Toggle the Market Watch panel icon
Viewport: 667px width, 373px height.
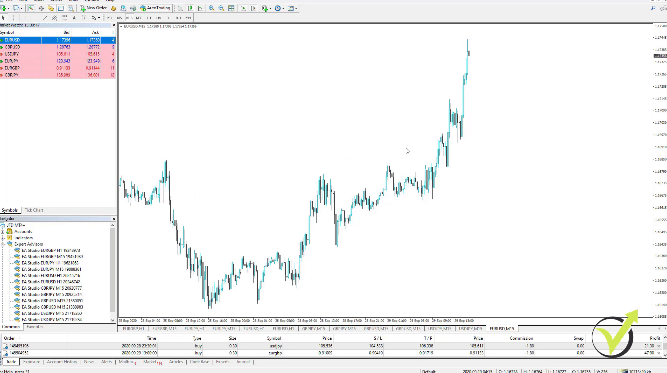31,8
